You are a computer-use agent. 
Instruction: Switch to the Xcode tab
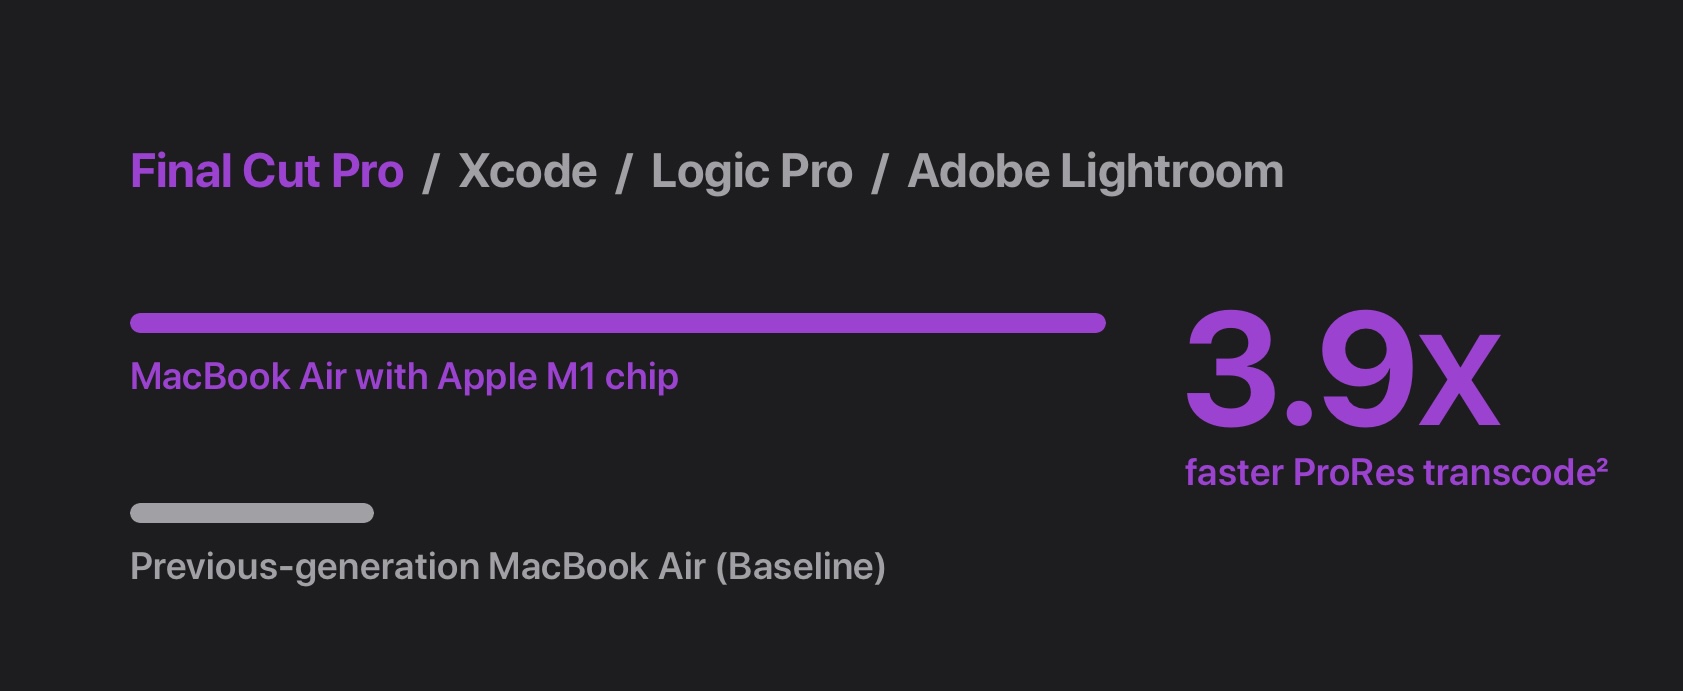[x=527, y=172]
